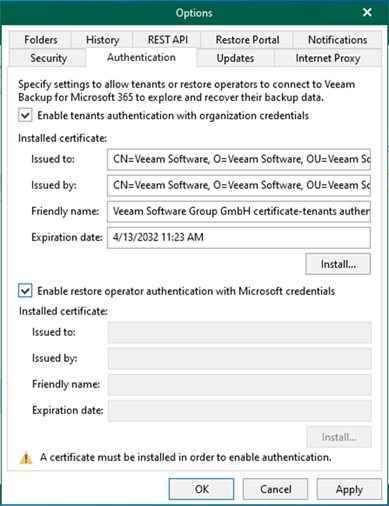The image size is (389, 506).
Task: Select the Restore Portal tab
Action: [x=247, y=40]
